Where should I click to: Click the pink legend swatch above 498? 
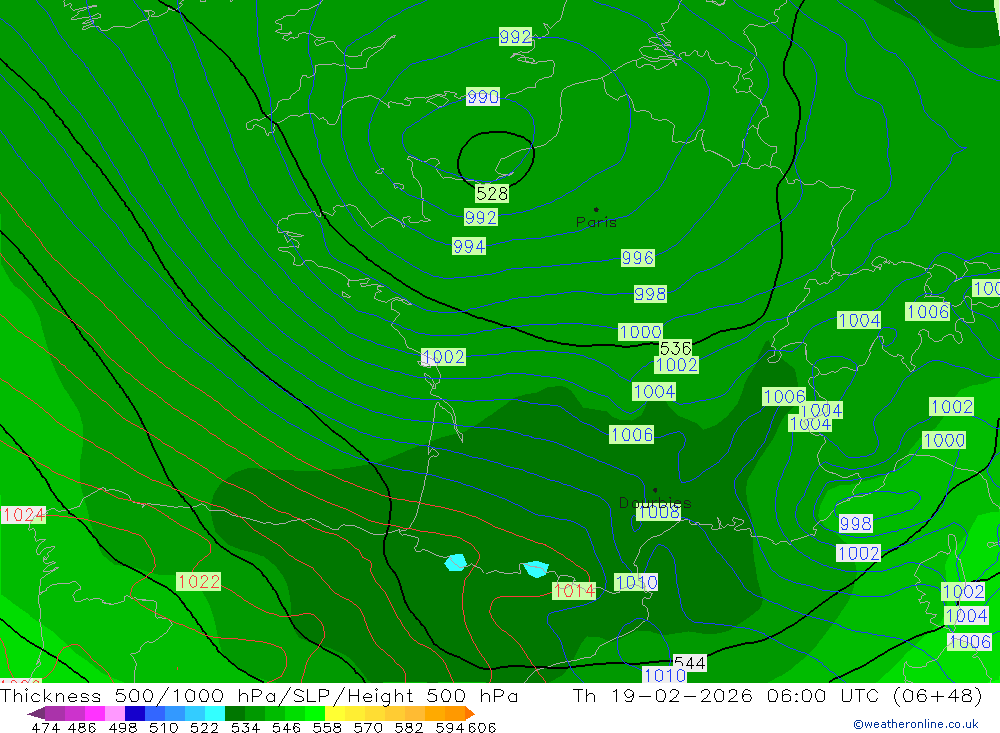click(115, 713)
